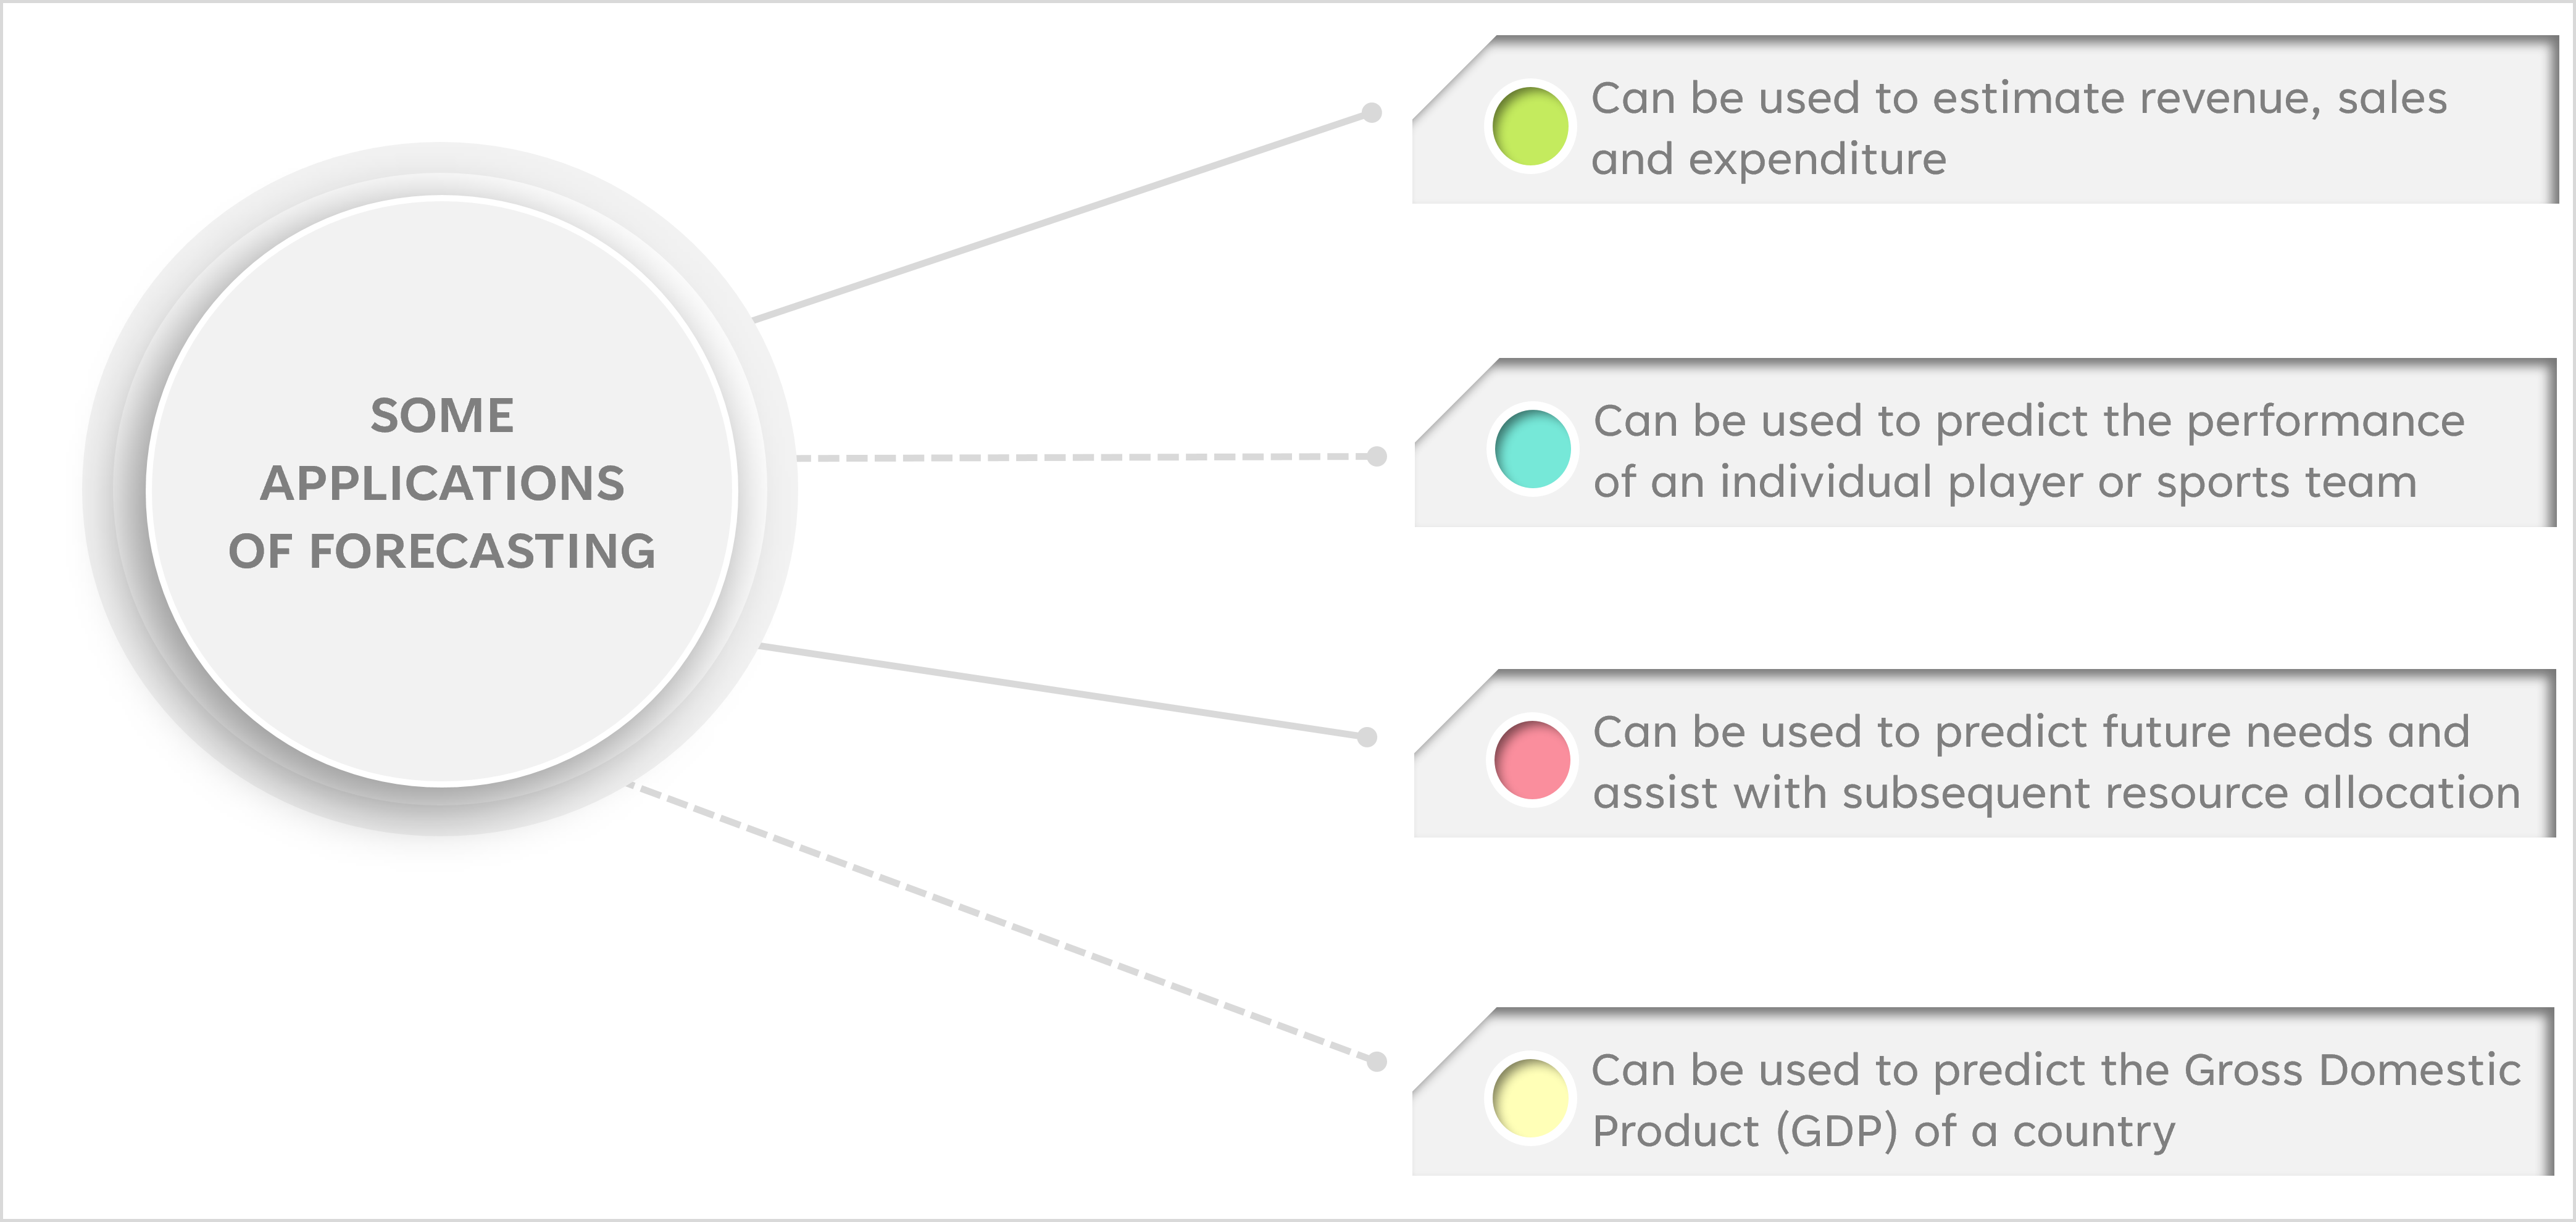Click the teal circle bullet
The image size is (2576, 1222).
coord(1533,449)
